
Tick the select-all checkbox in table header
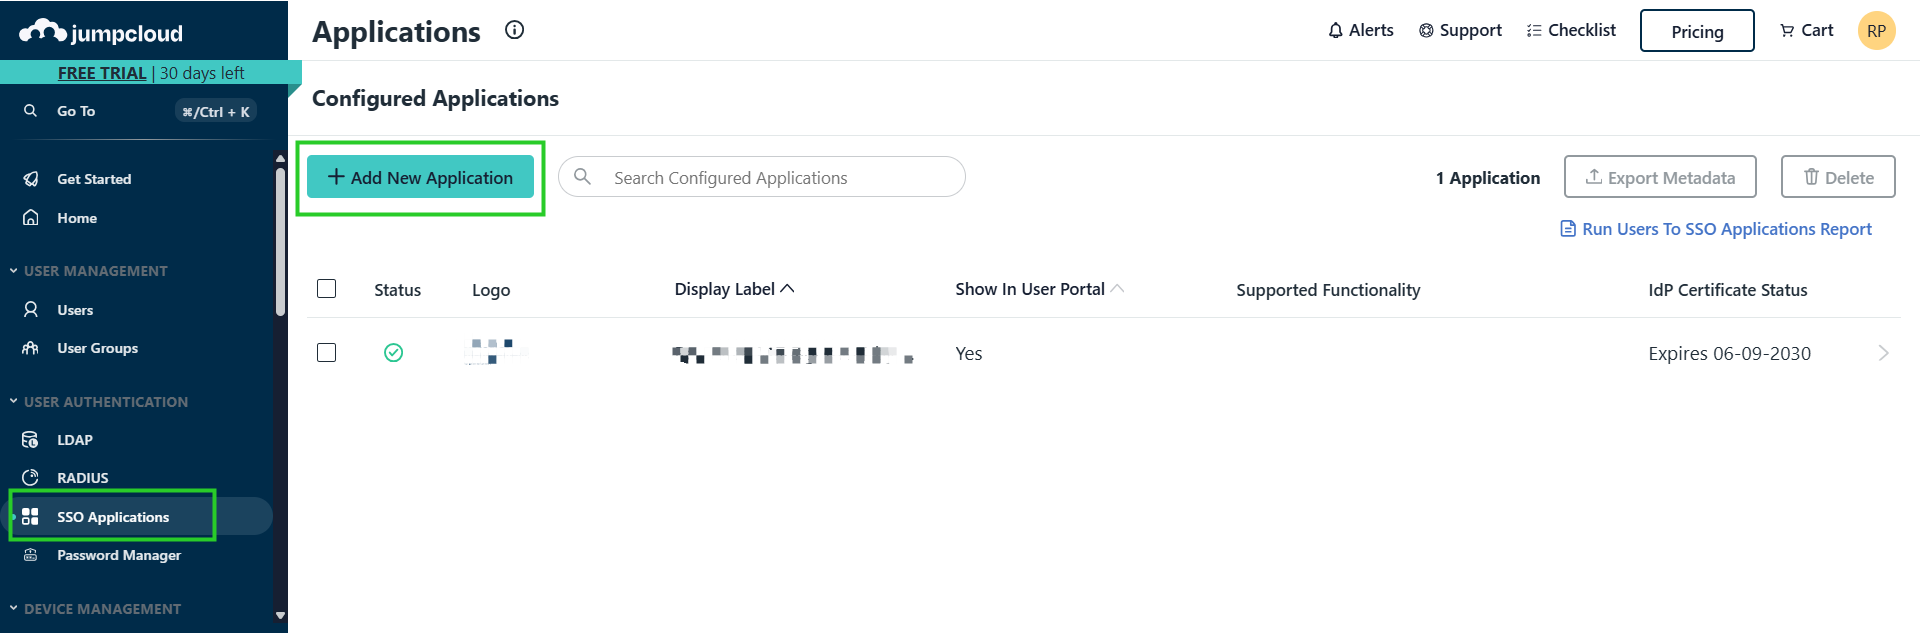point(326,288)
